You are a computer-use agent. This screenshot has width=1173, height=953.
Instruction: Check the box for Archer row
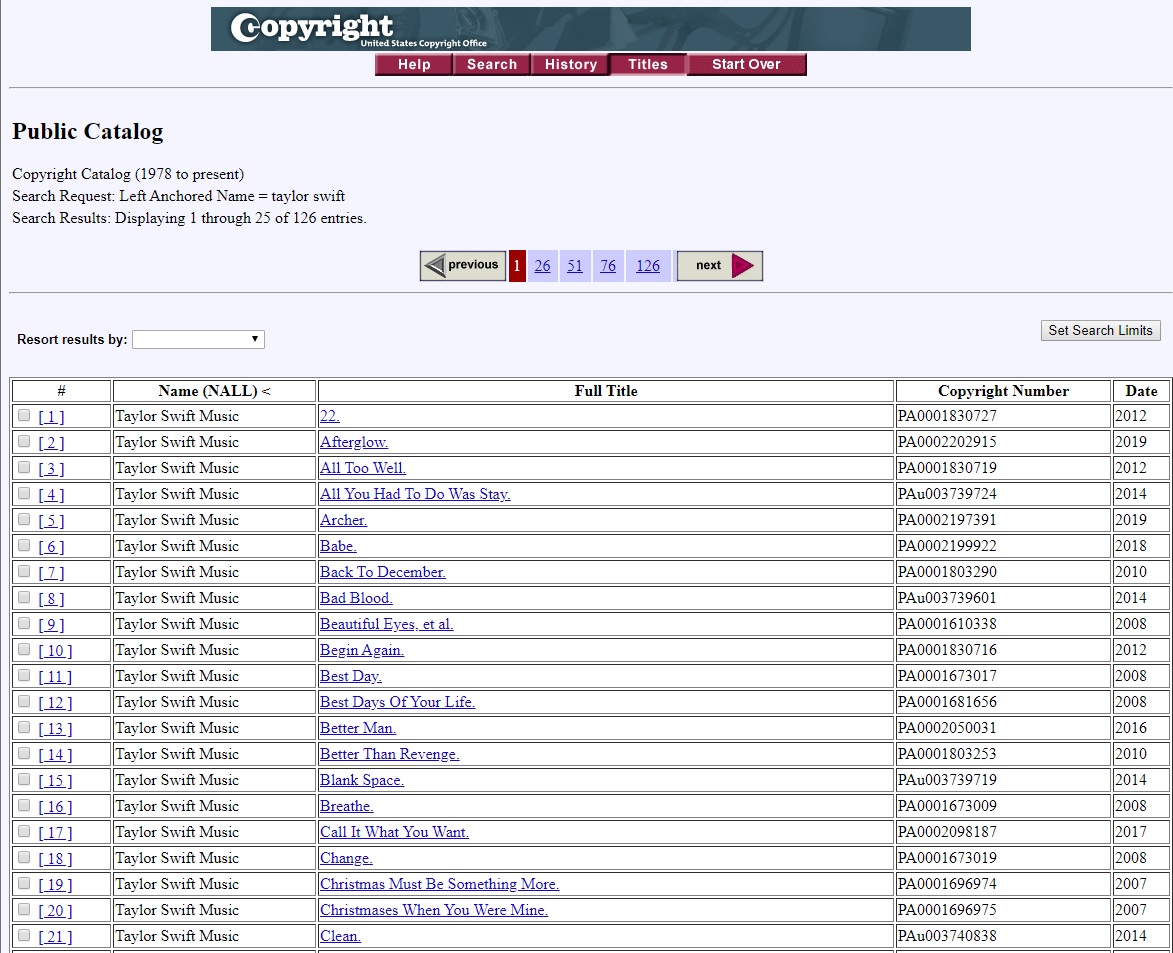tap(24, 519)
